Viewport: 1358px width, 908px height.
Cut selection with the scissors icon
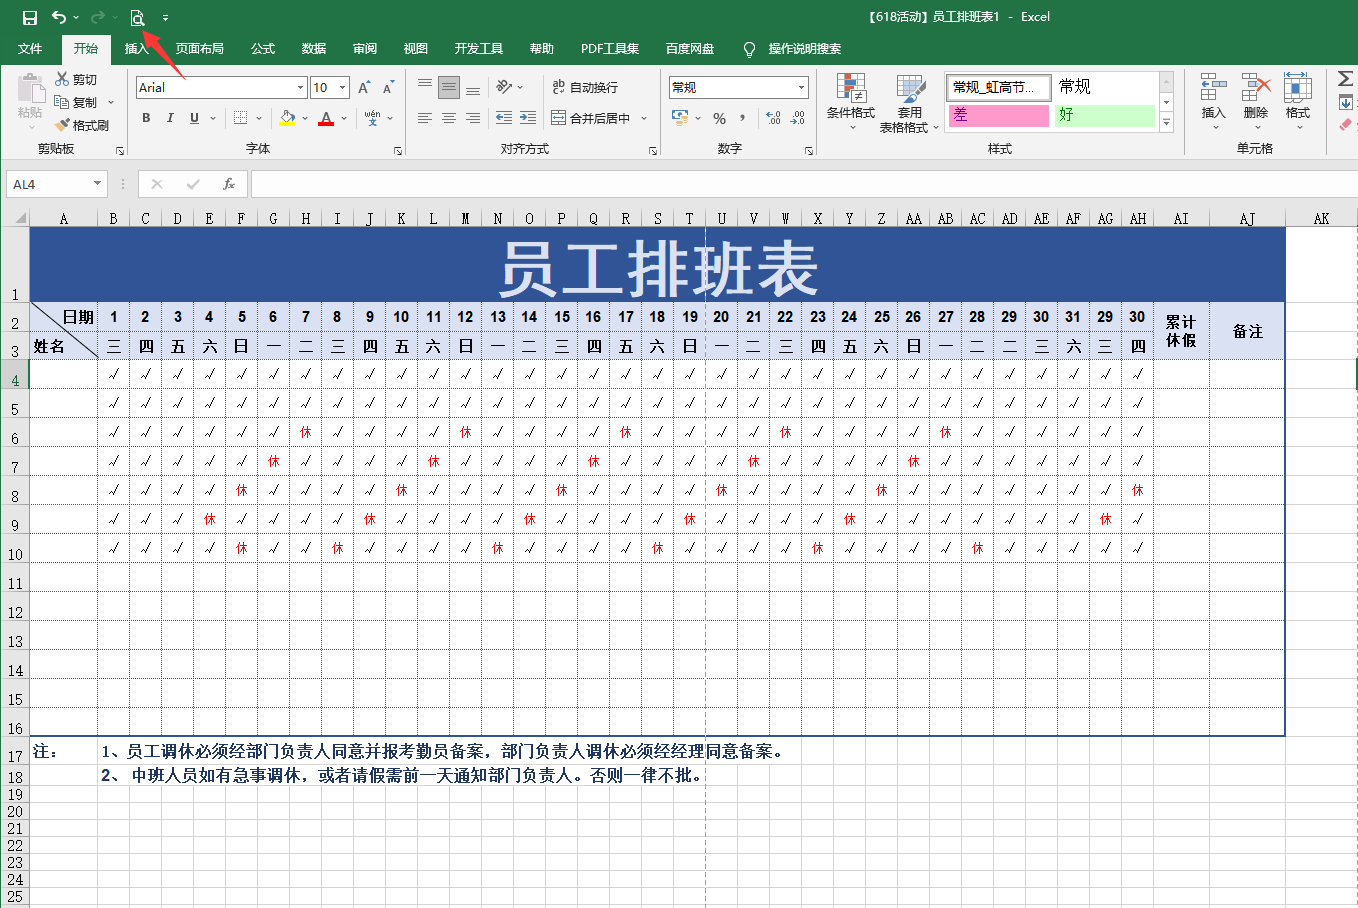click(x=62, y=79)
